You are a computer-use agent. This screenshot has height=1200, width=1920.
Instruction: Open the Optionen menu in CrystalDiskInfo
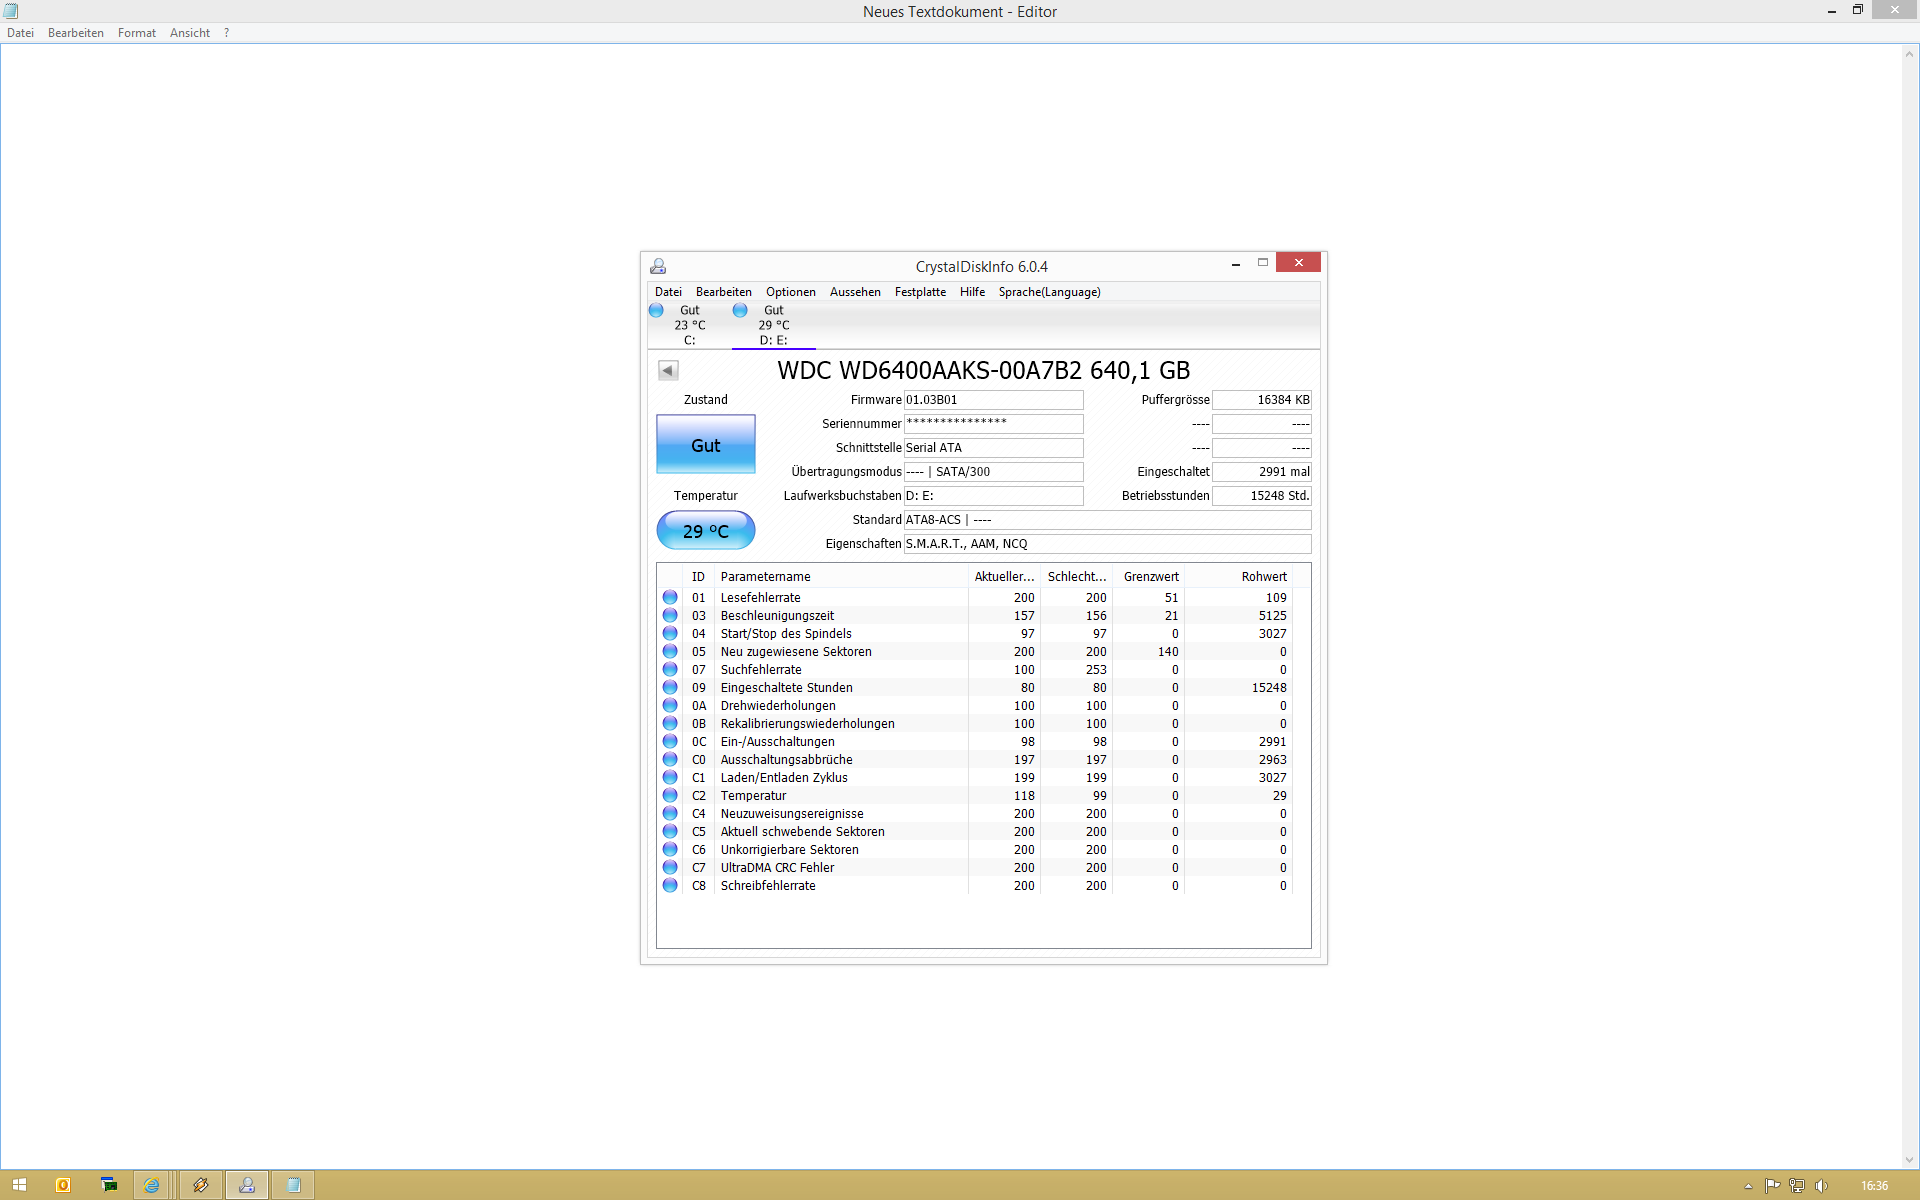[790, 292]
